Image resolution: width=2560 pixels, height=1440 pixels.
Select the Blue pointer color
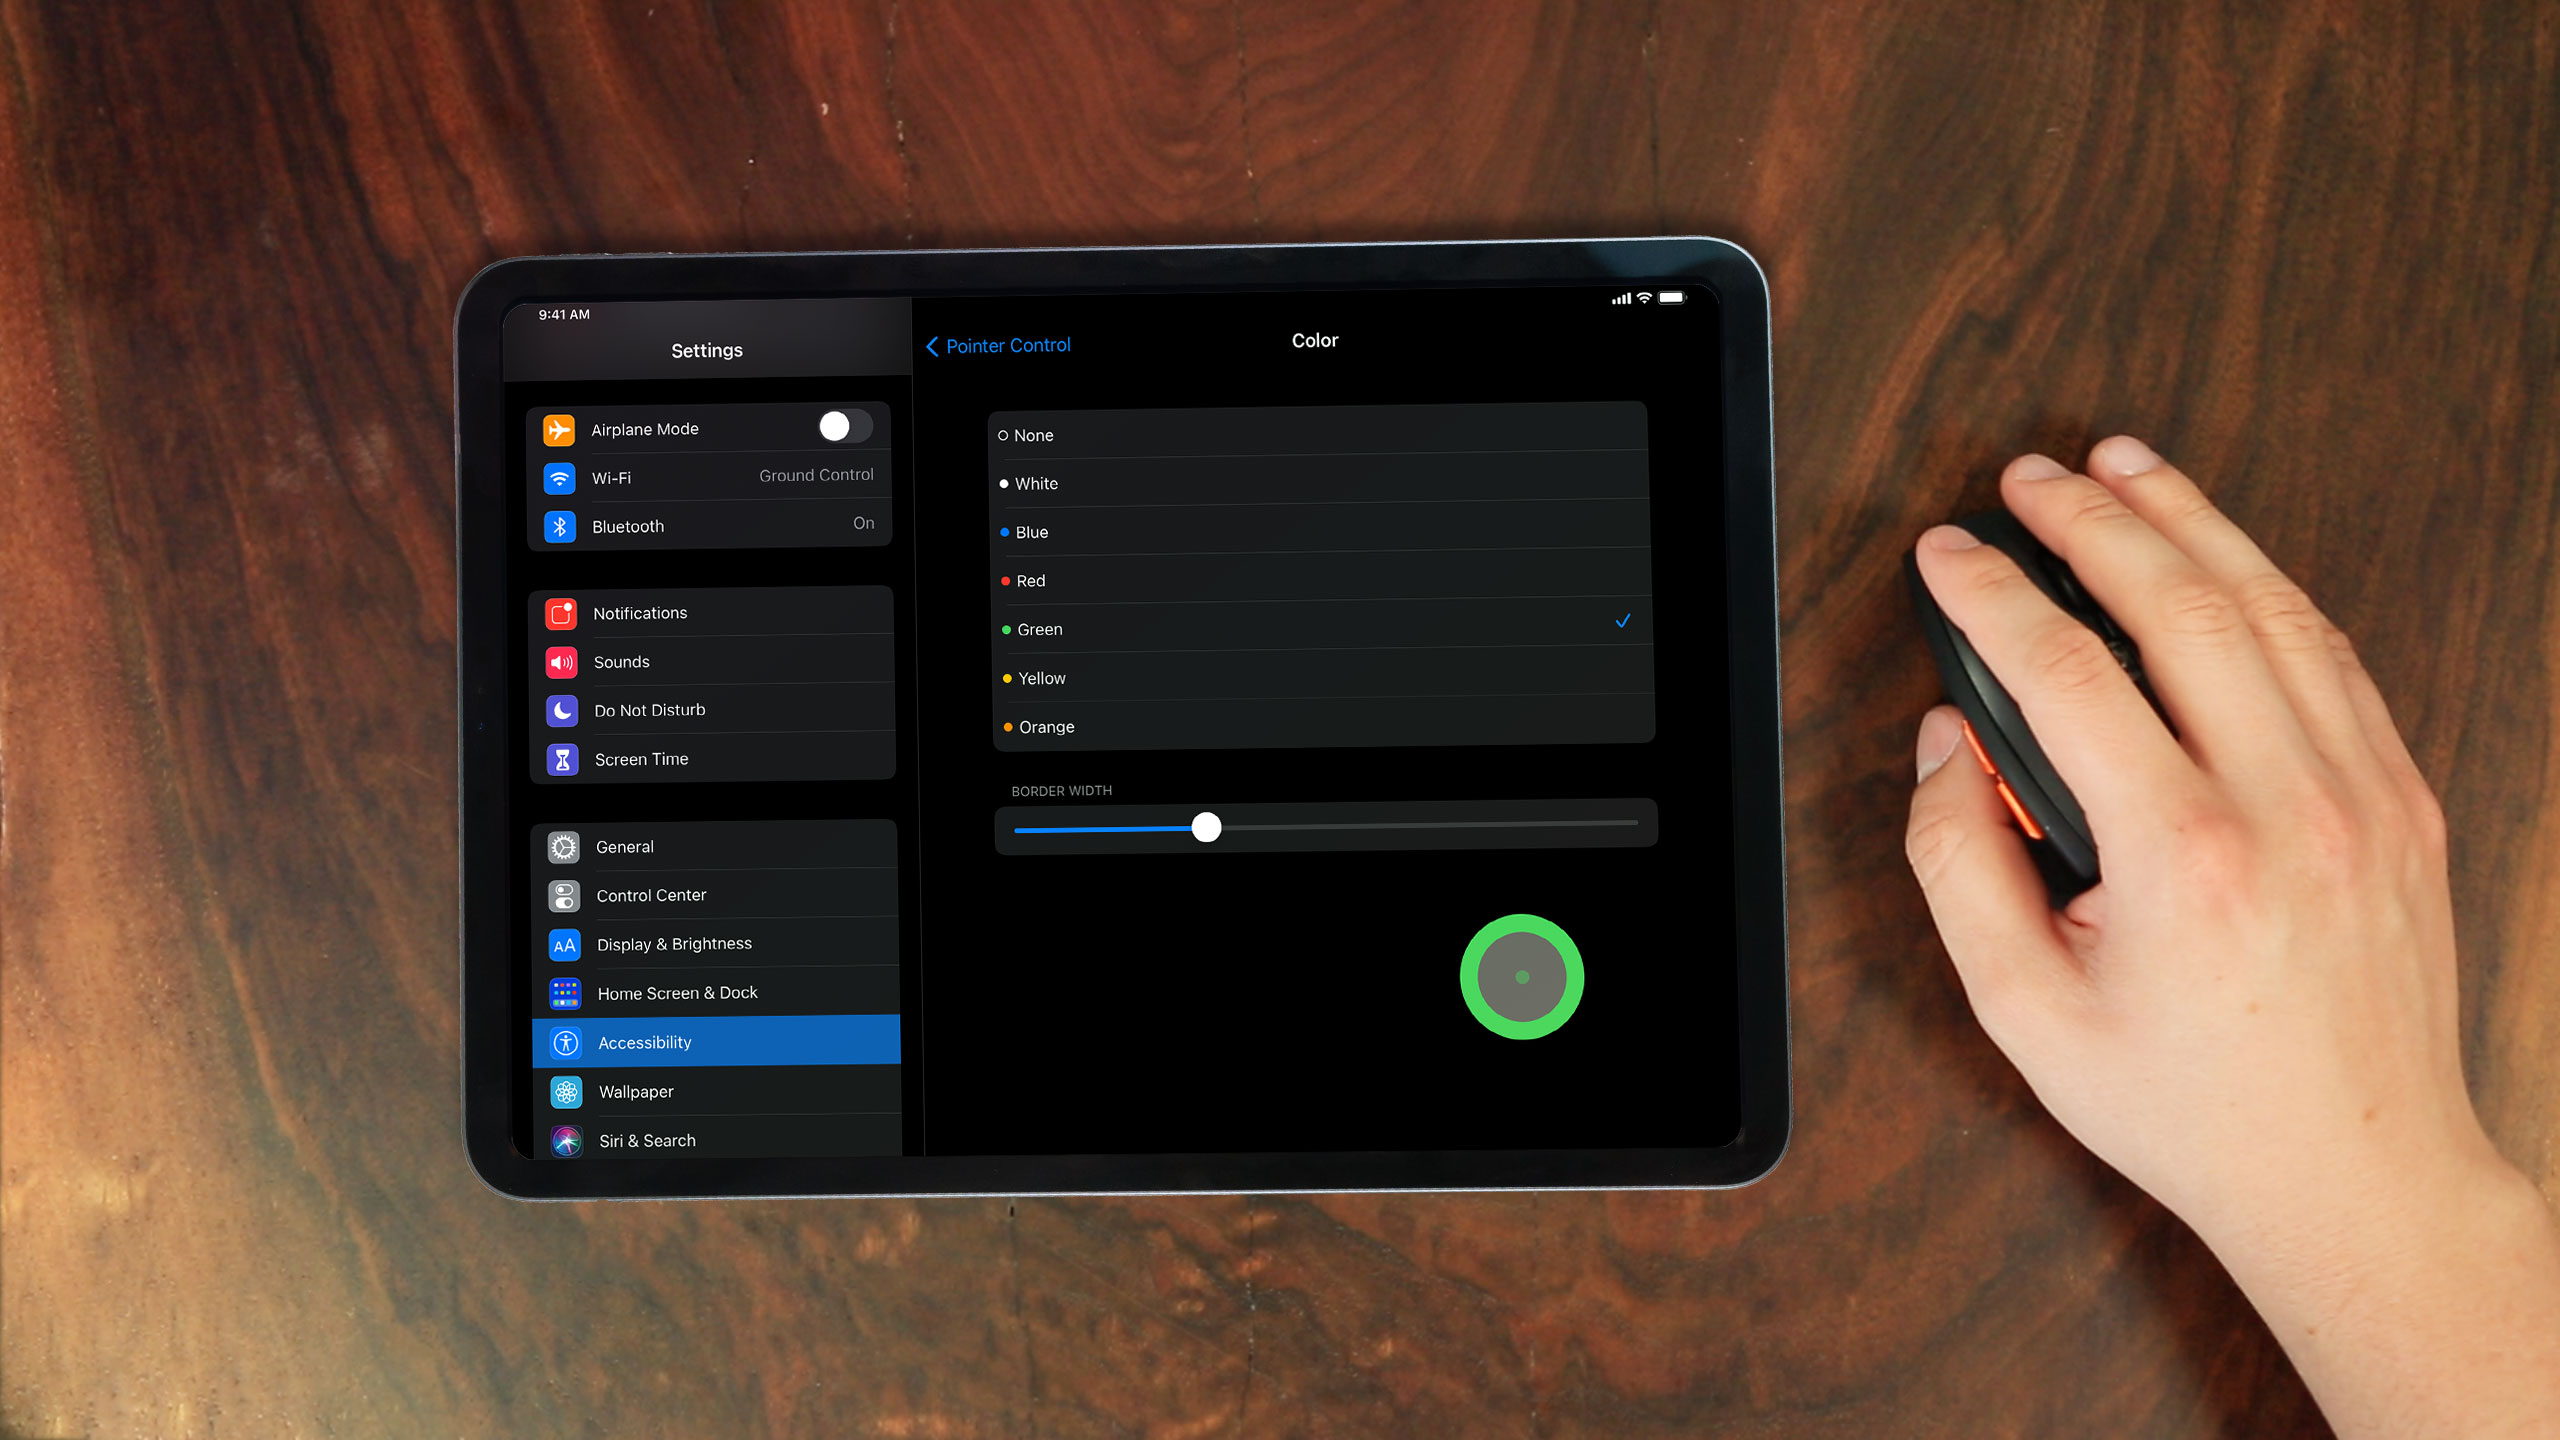click(1317, 531)
